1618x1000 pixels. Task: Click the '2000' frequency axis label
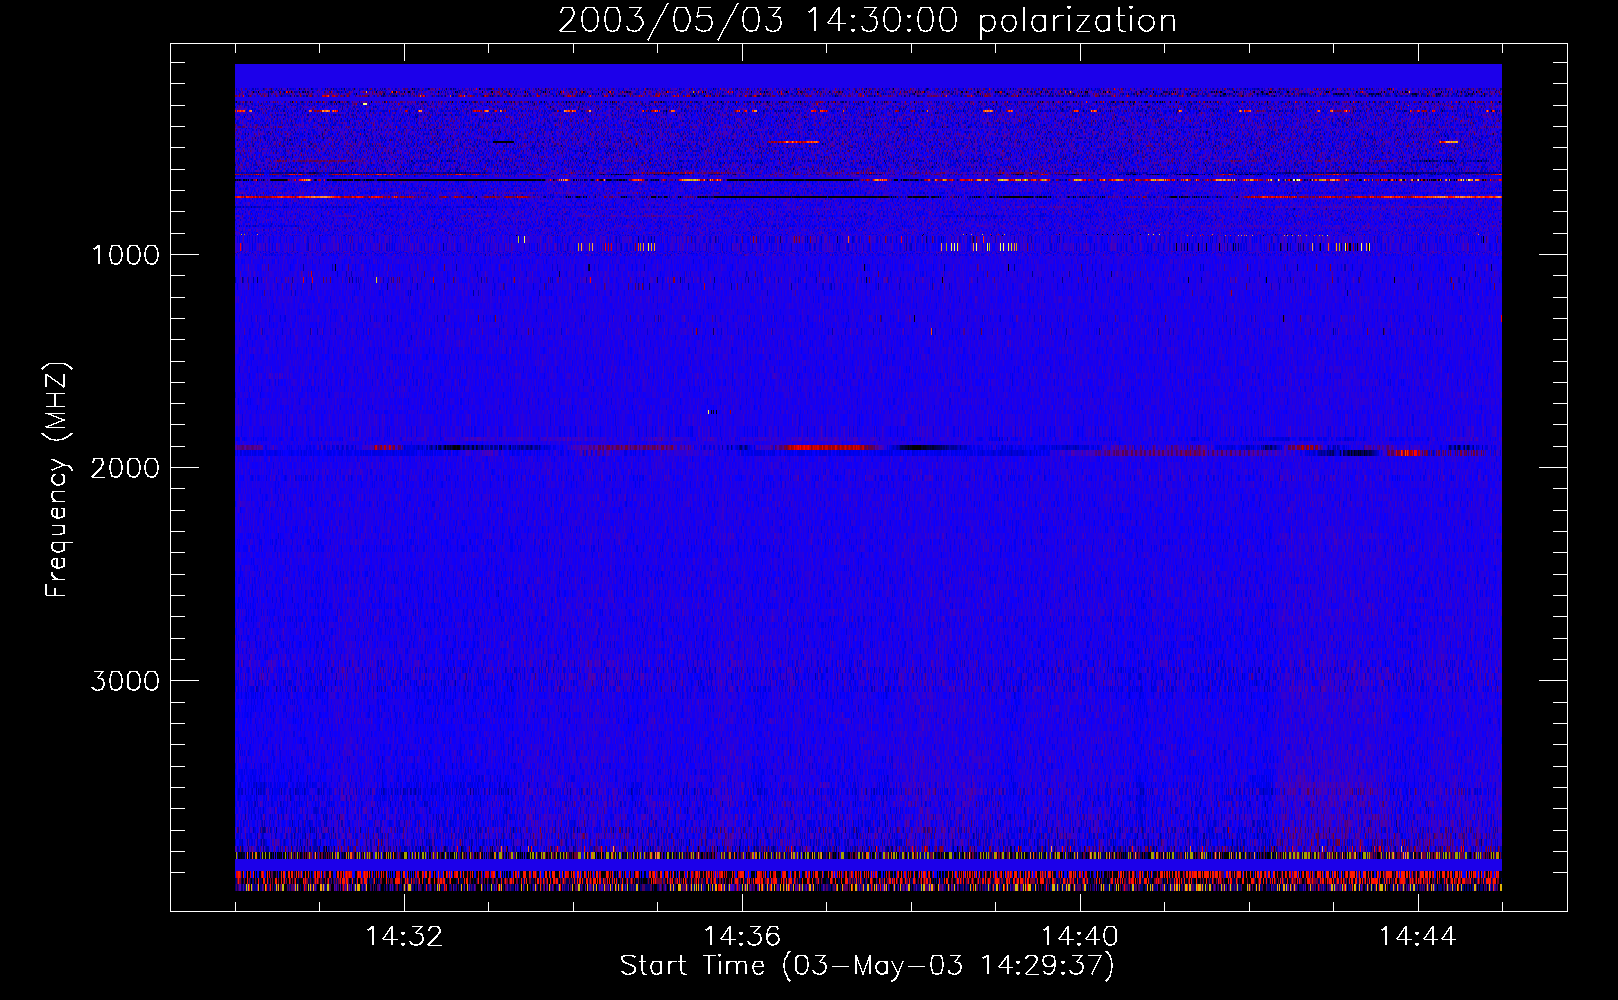tap(125, 468)
